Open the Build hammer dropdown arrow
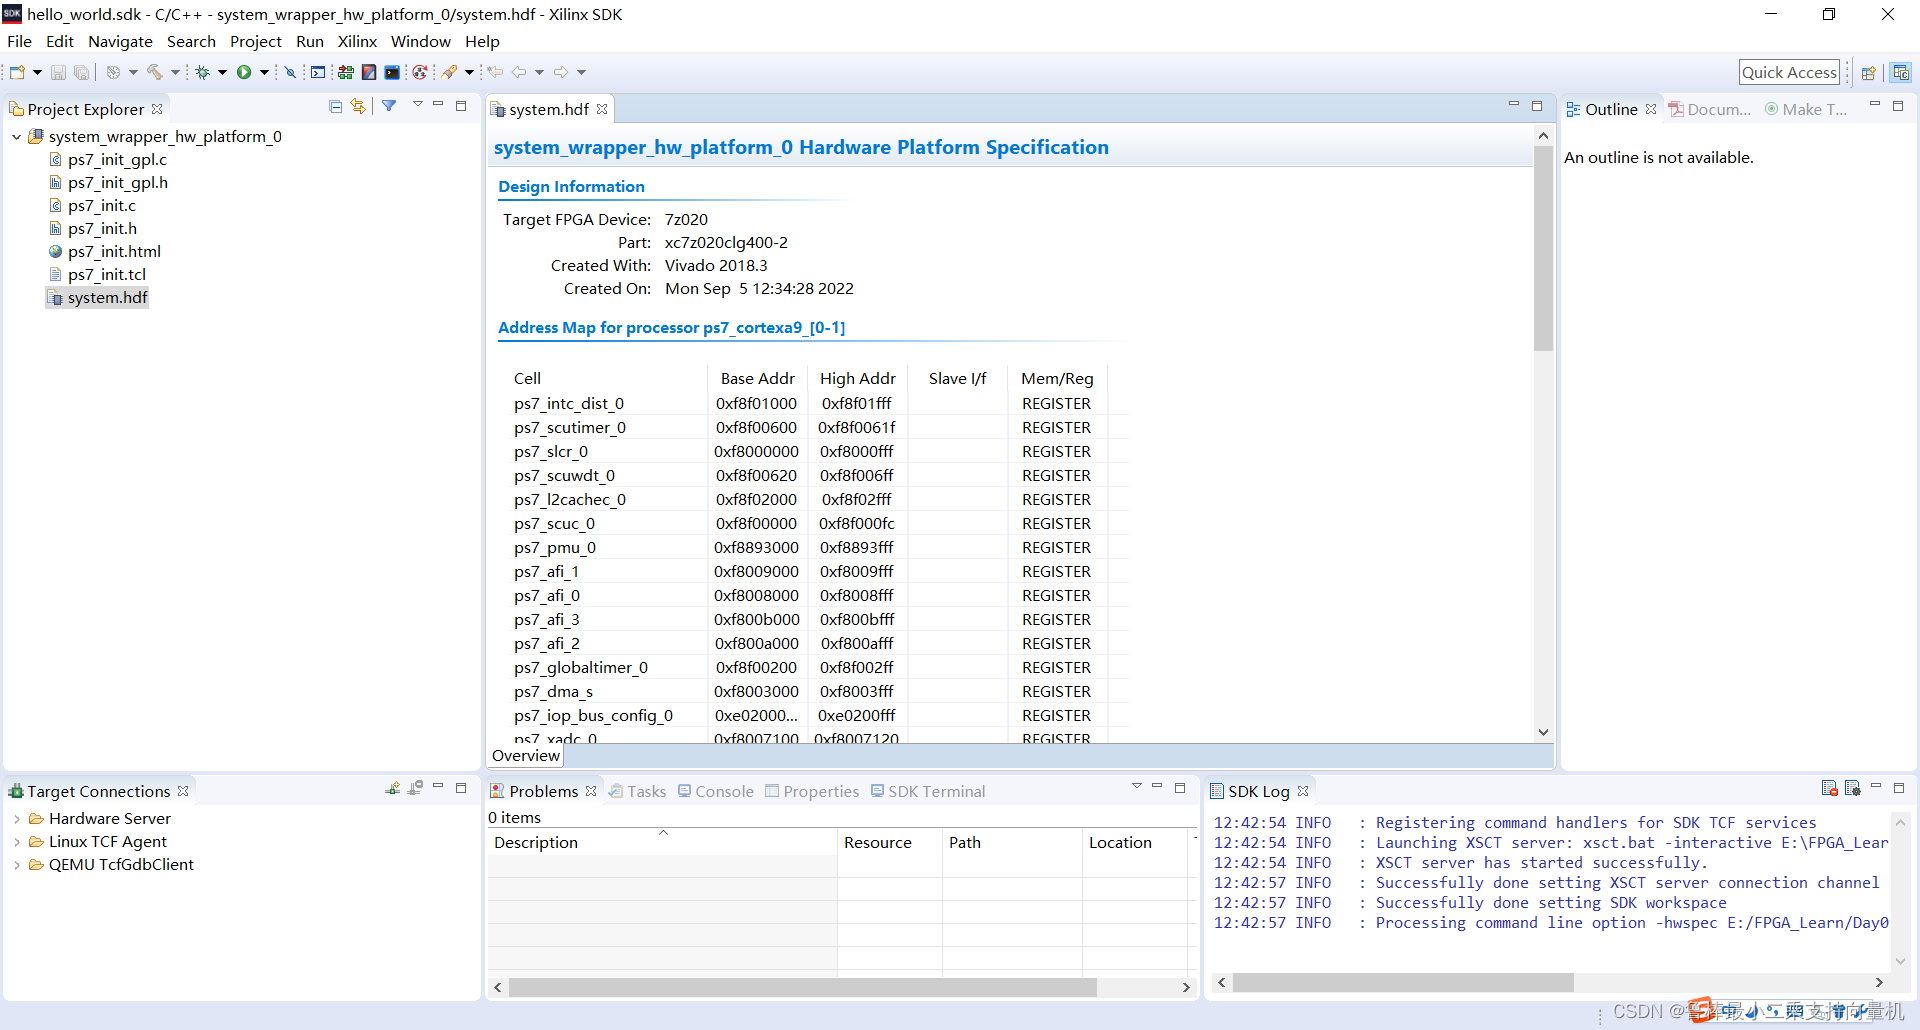The width and height of the screenshot is (1920, 1030). coord(175,72)
